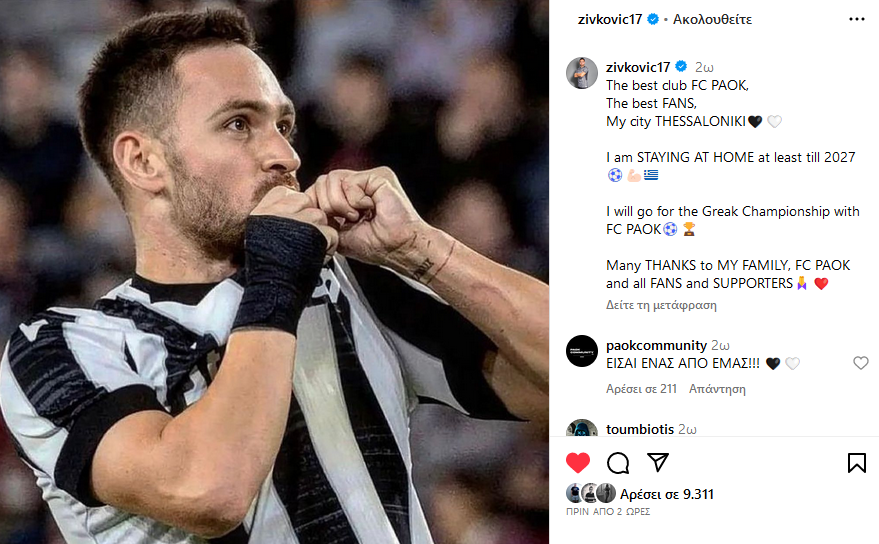Screen dimensions: 879x544
Task: Open the paokcommunity username link
Action: click(x=656, y=345)
